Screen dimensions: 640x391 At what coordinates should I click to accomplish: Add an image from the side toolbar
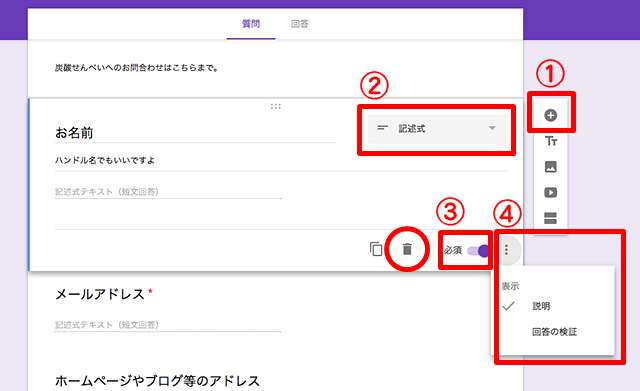pyautogui.click(x=551, y=167)
